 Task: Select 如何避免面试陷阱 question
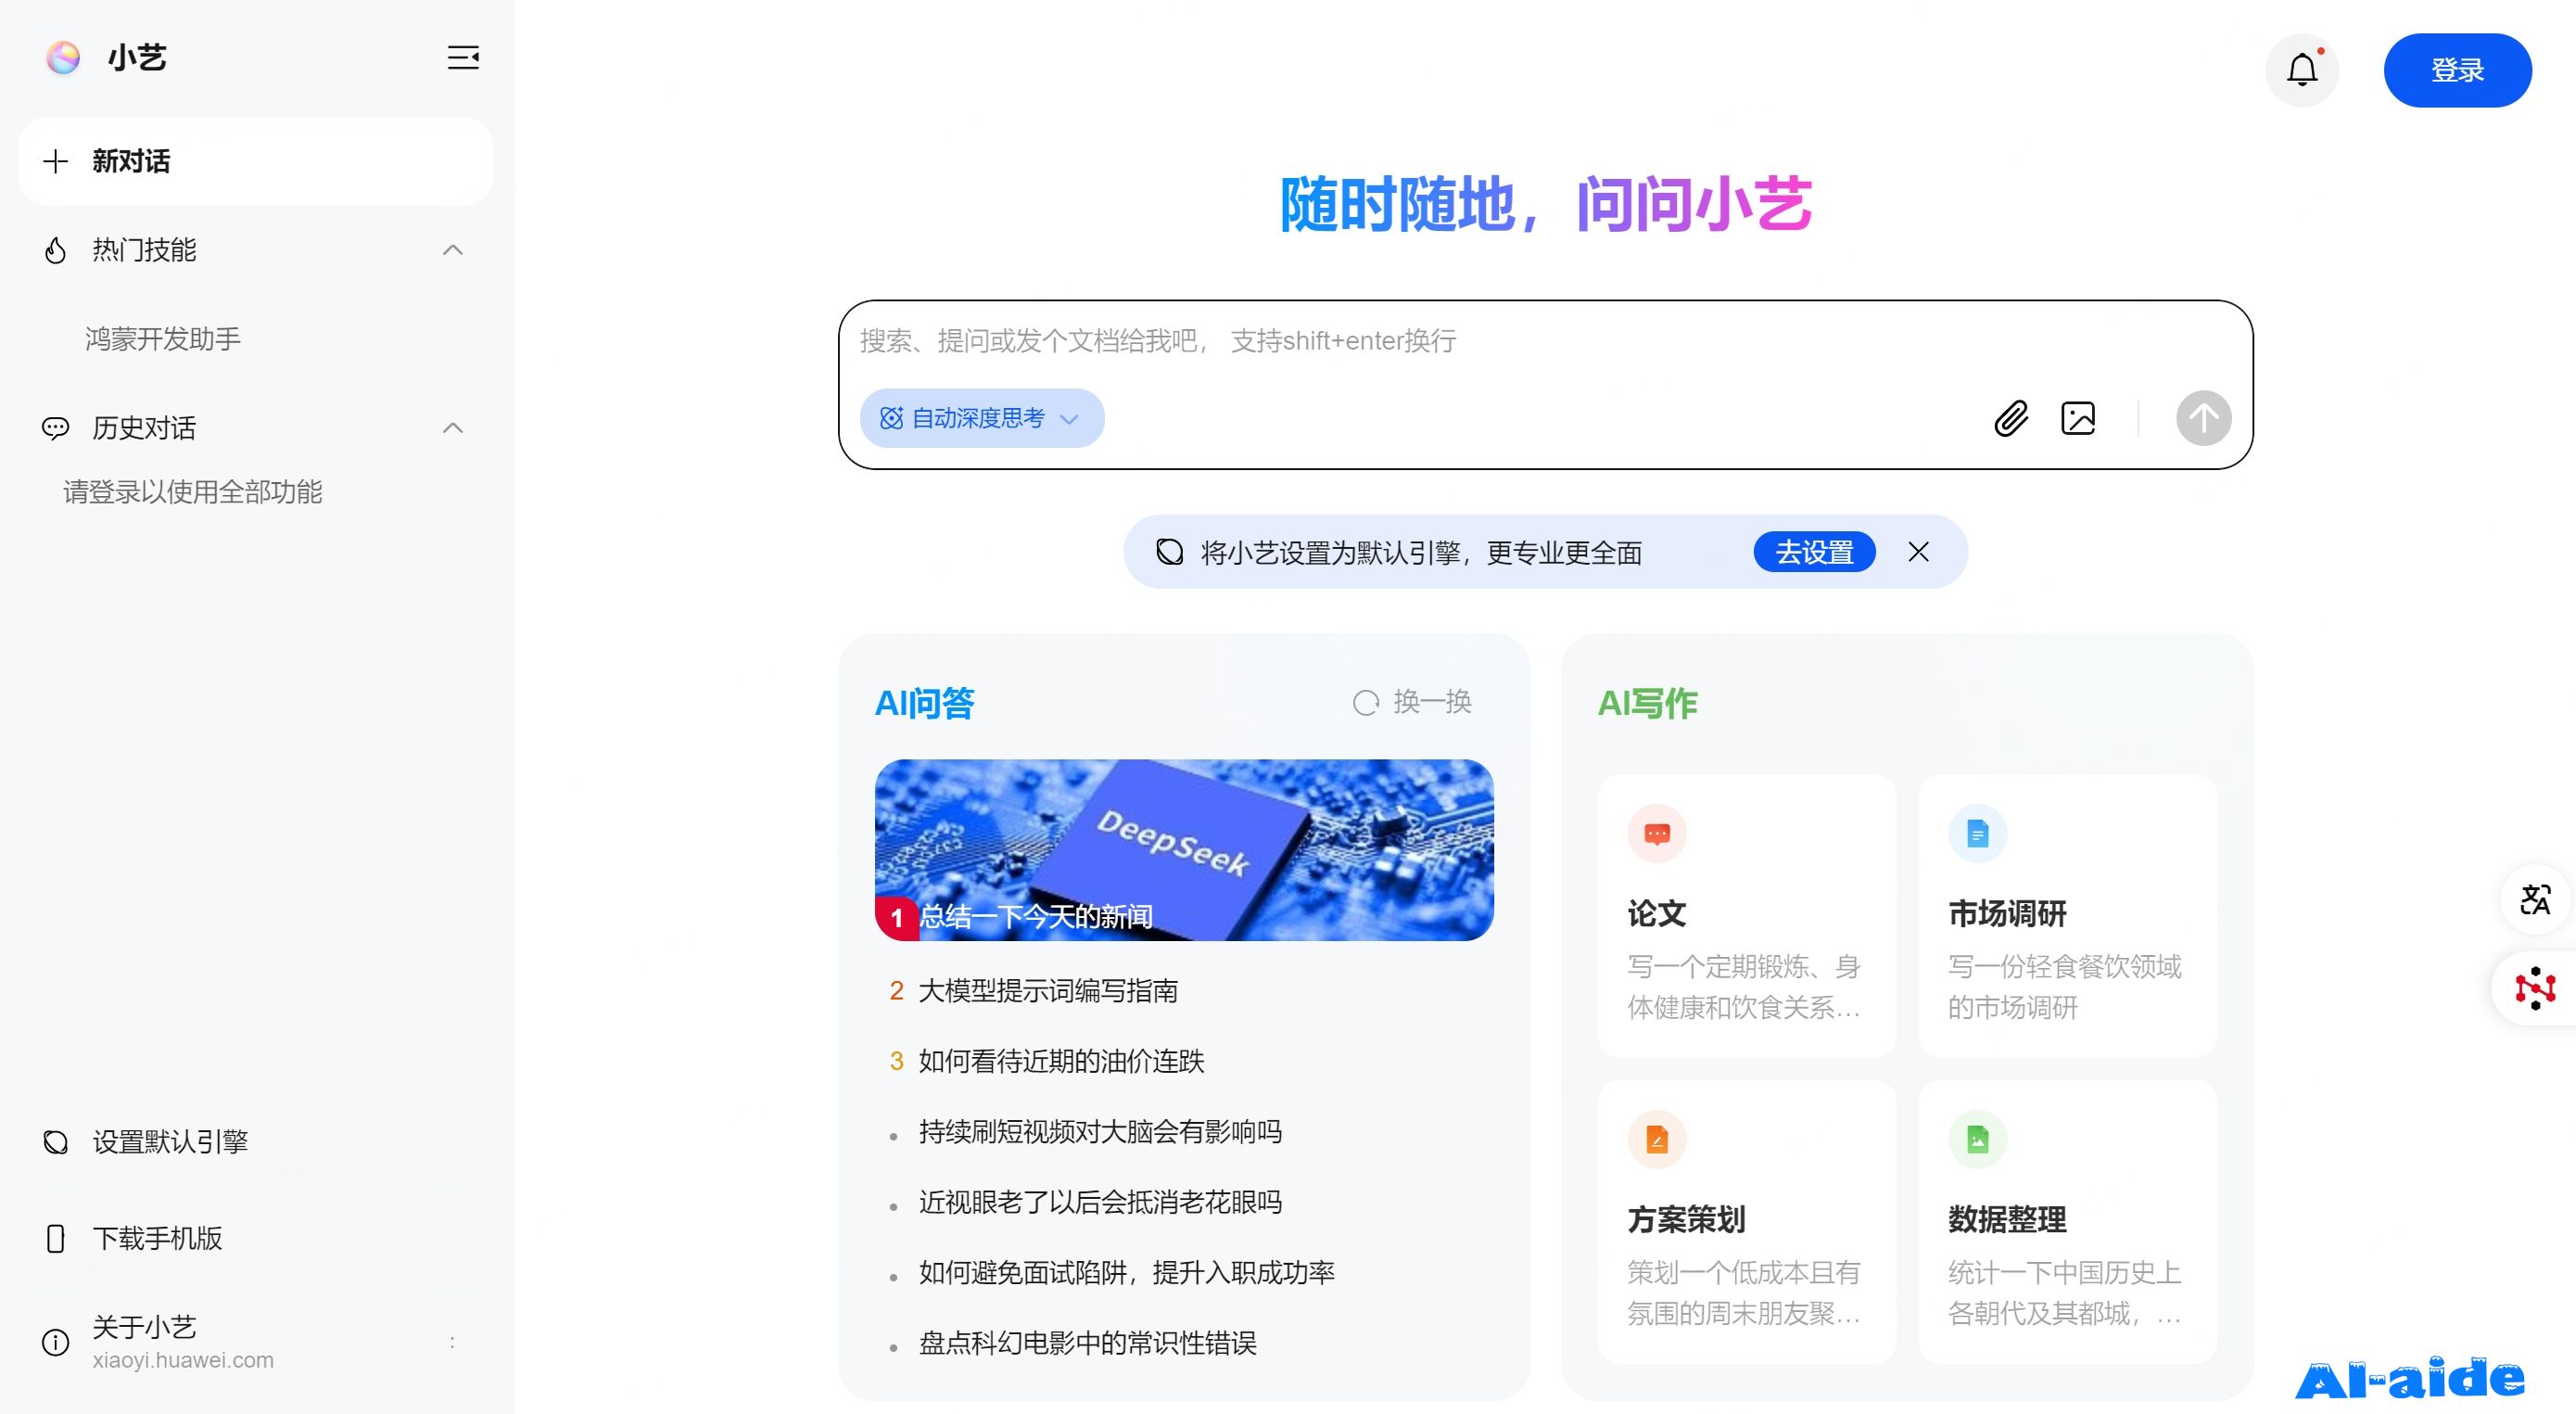(x=1126, y=1273)
